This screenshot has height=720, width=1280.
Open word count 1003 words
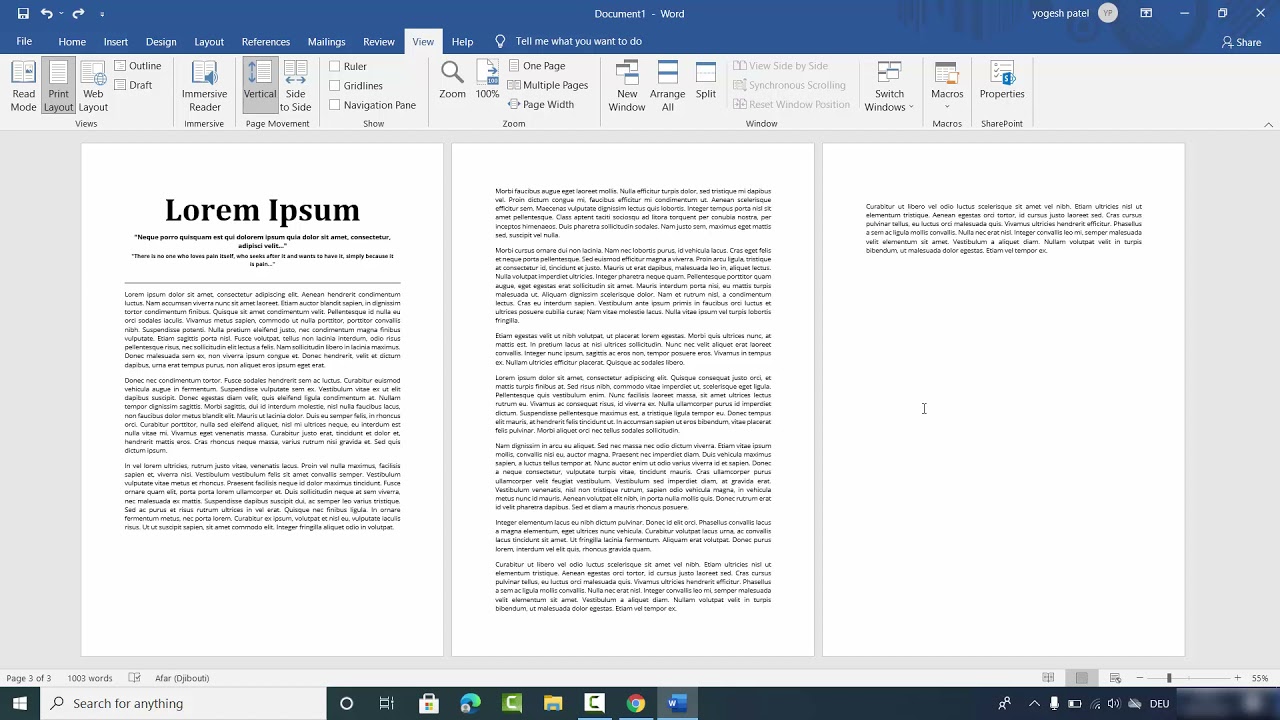90,678
